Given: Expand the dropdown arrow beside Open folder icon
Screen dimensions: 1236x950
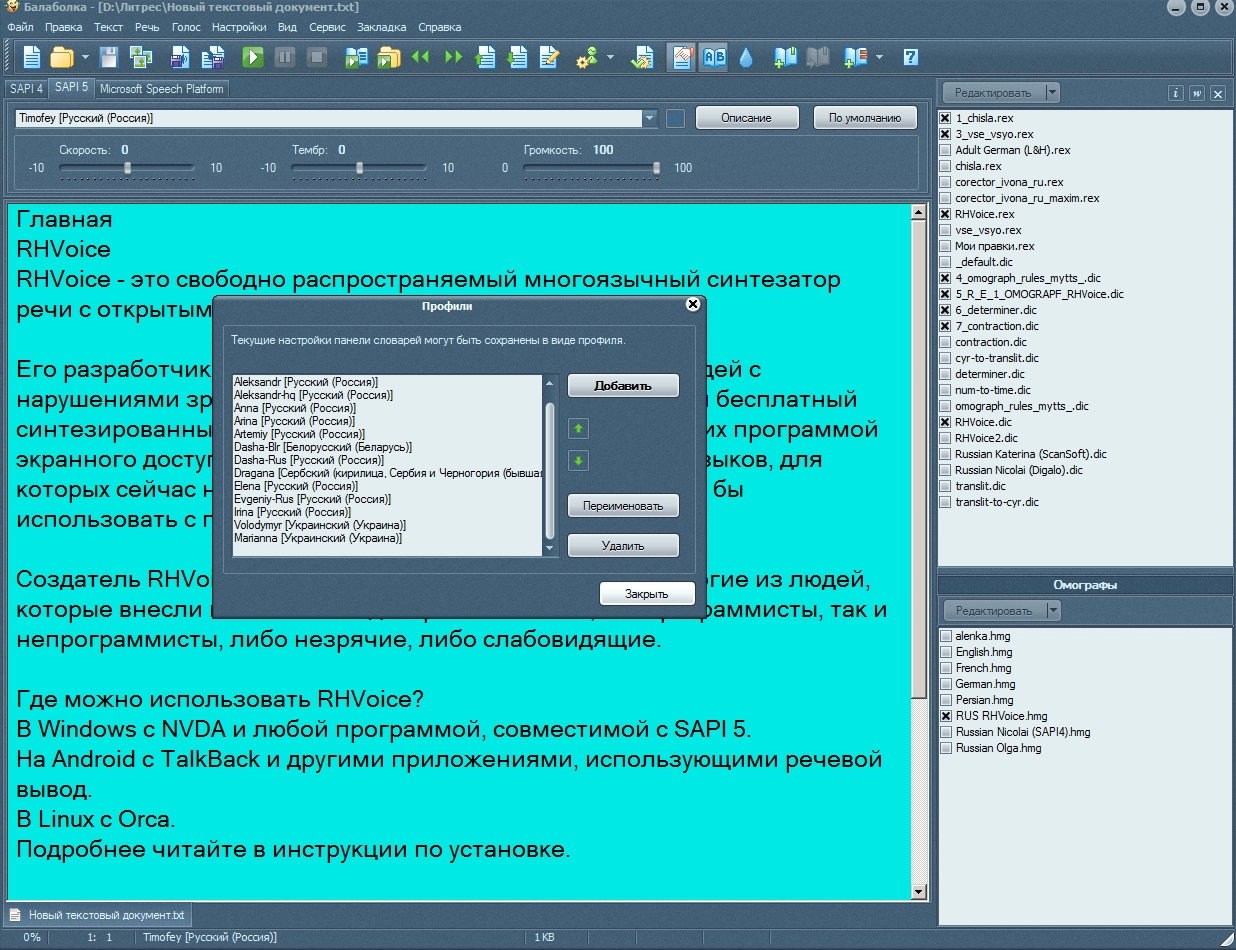Looking at the screenshot, I should [85, 57].
